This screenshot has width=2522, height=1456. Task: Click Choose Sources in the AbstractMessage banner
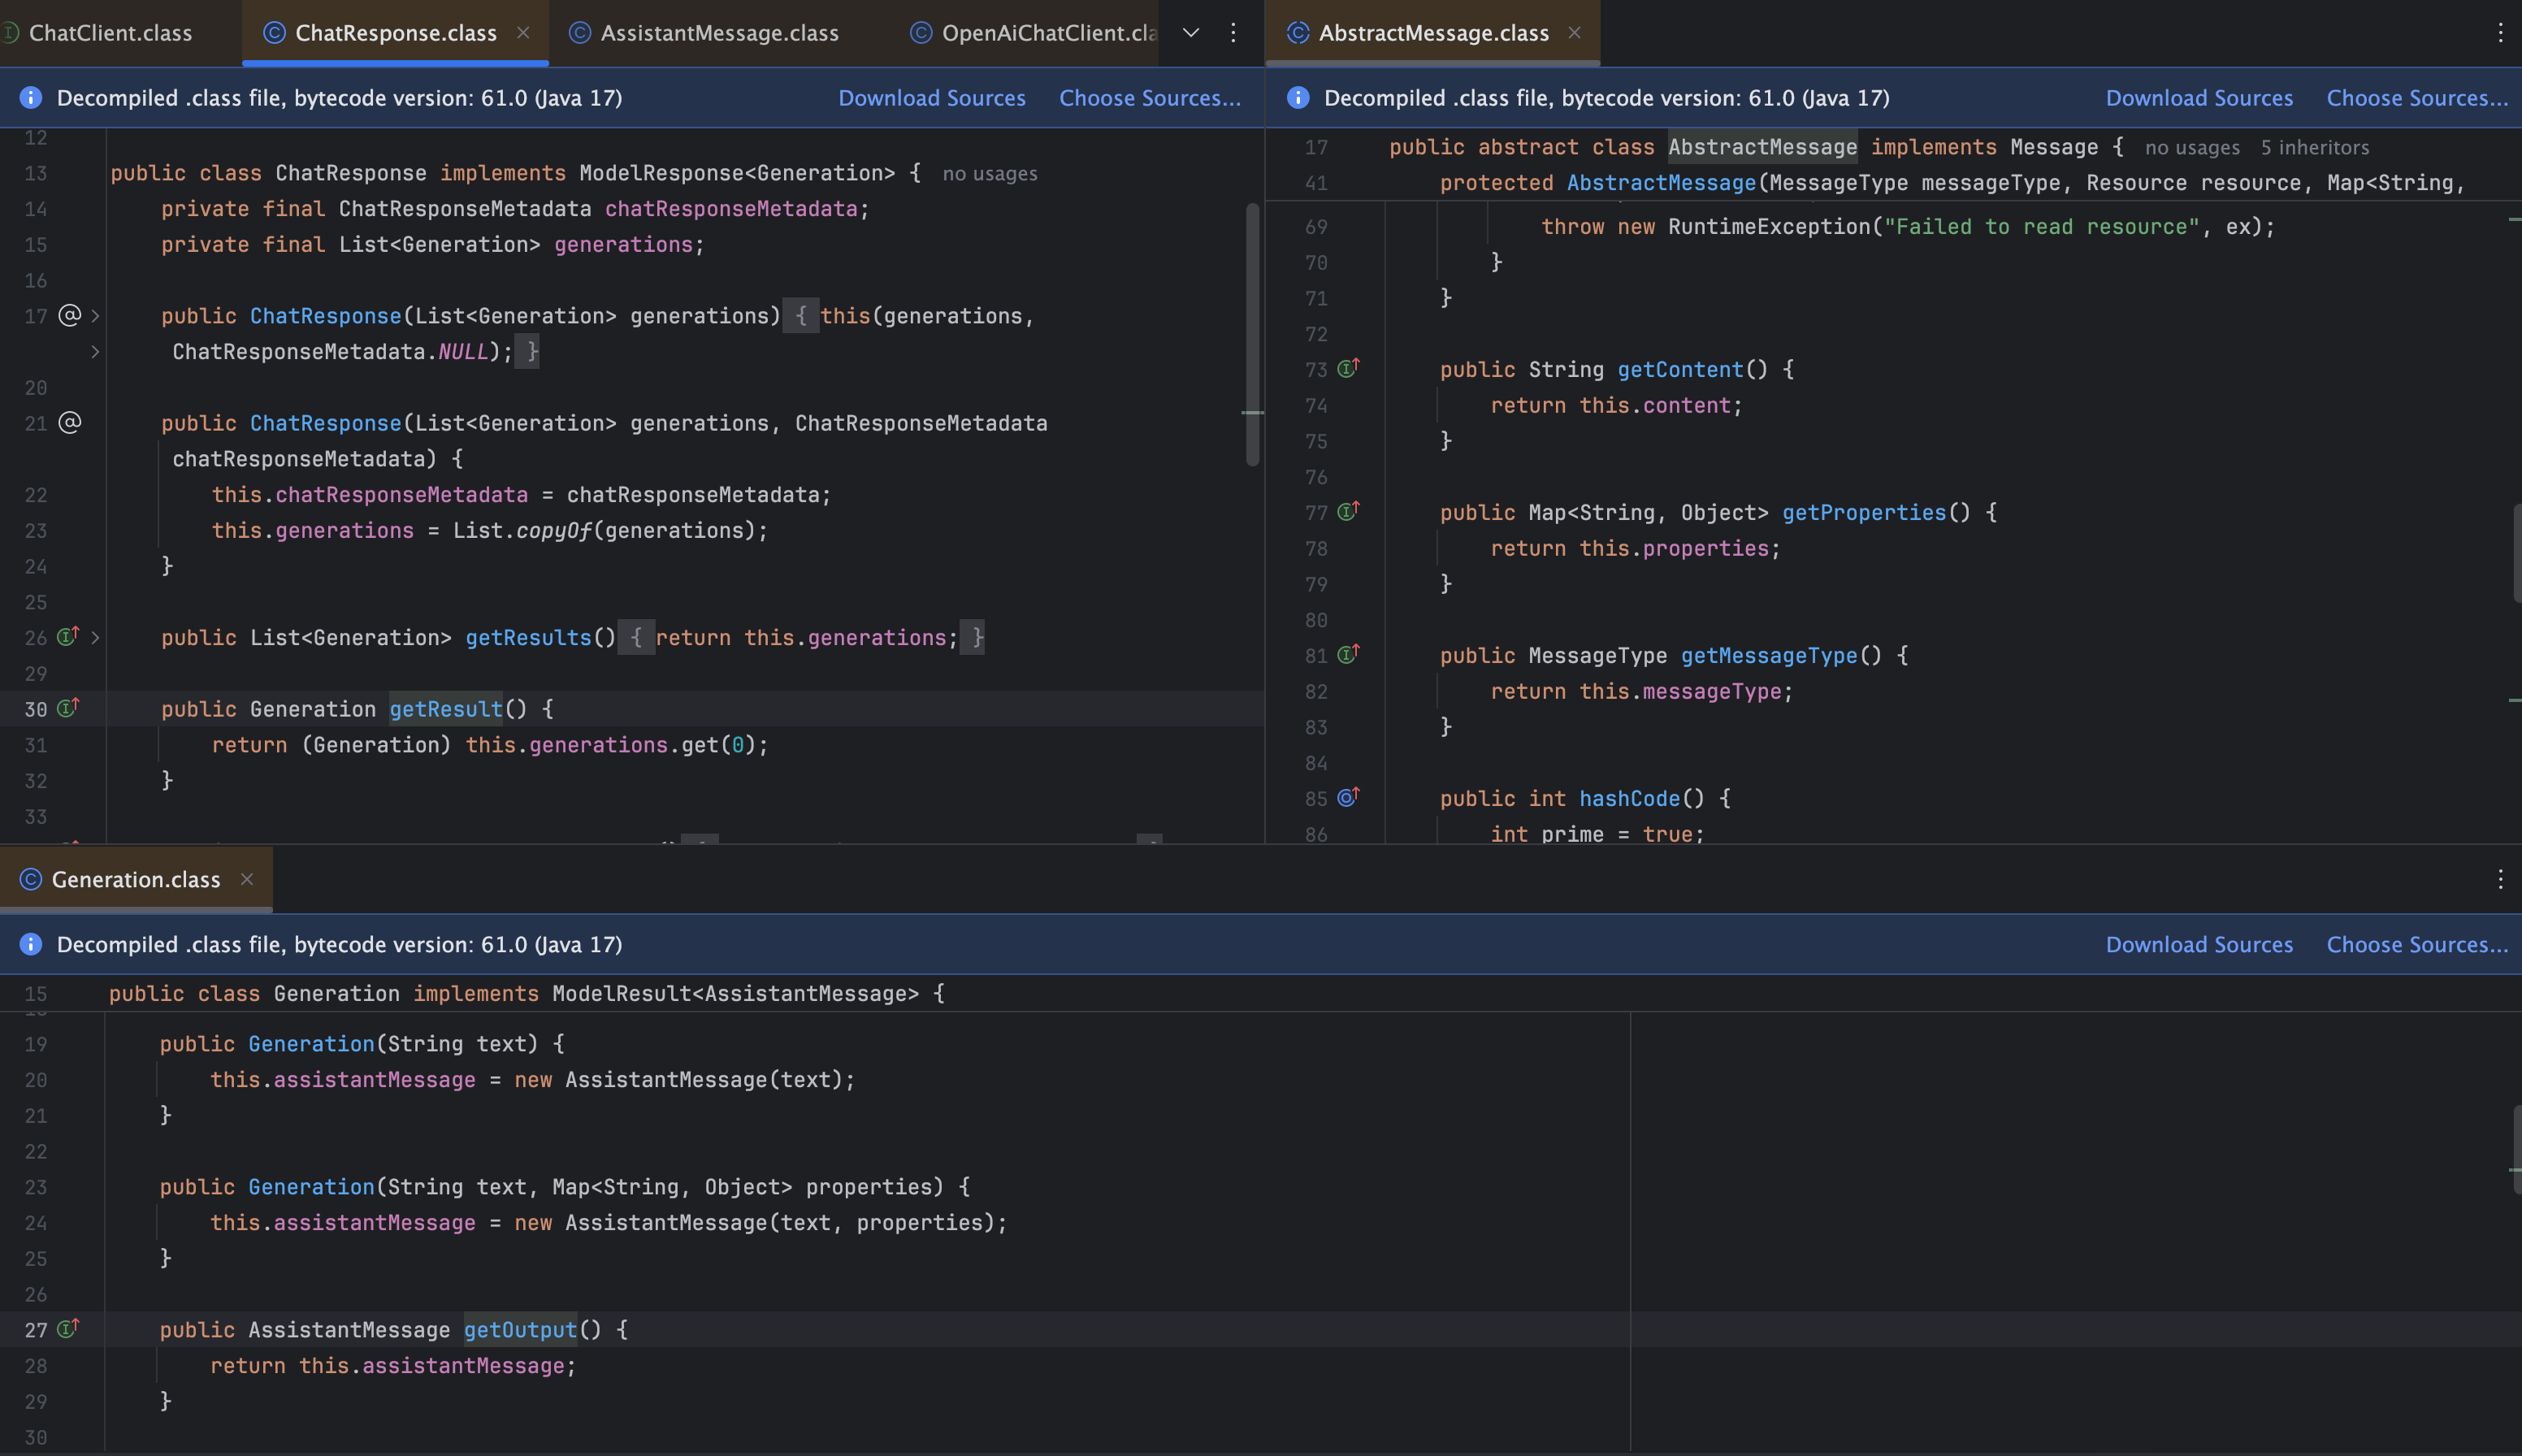[2416, 98]
